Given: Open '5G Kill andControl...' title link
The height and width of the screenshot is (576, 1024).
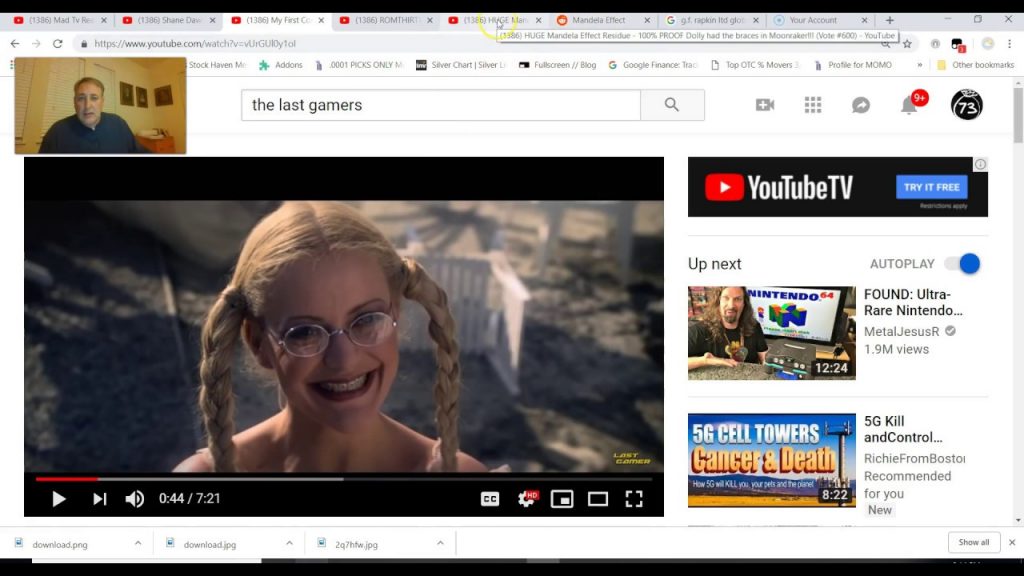Looking at the screenshot, I should 903,429.
